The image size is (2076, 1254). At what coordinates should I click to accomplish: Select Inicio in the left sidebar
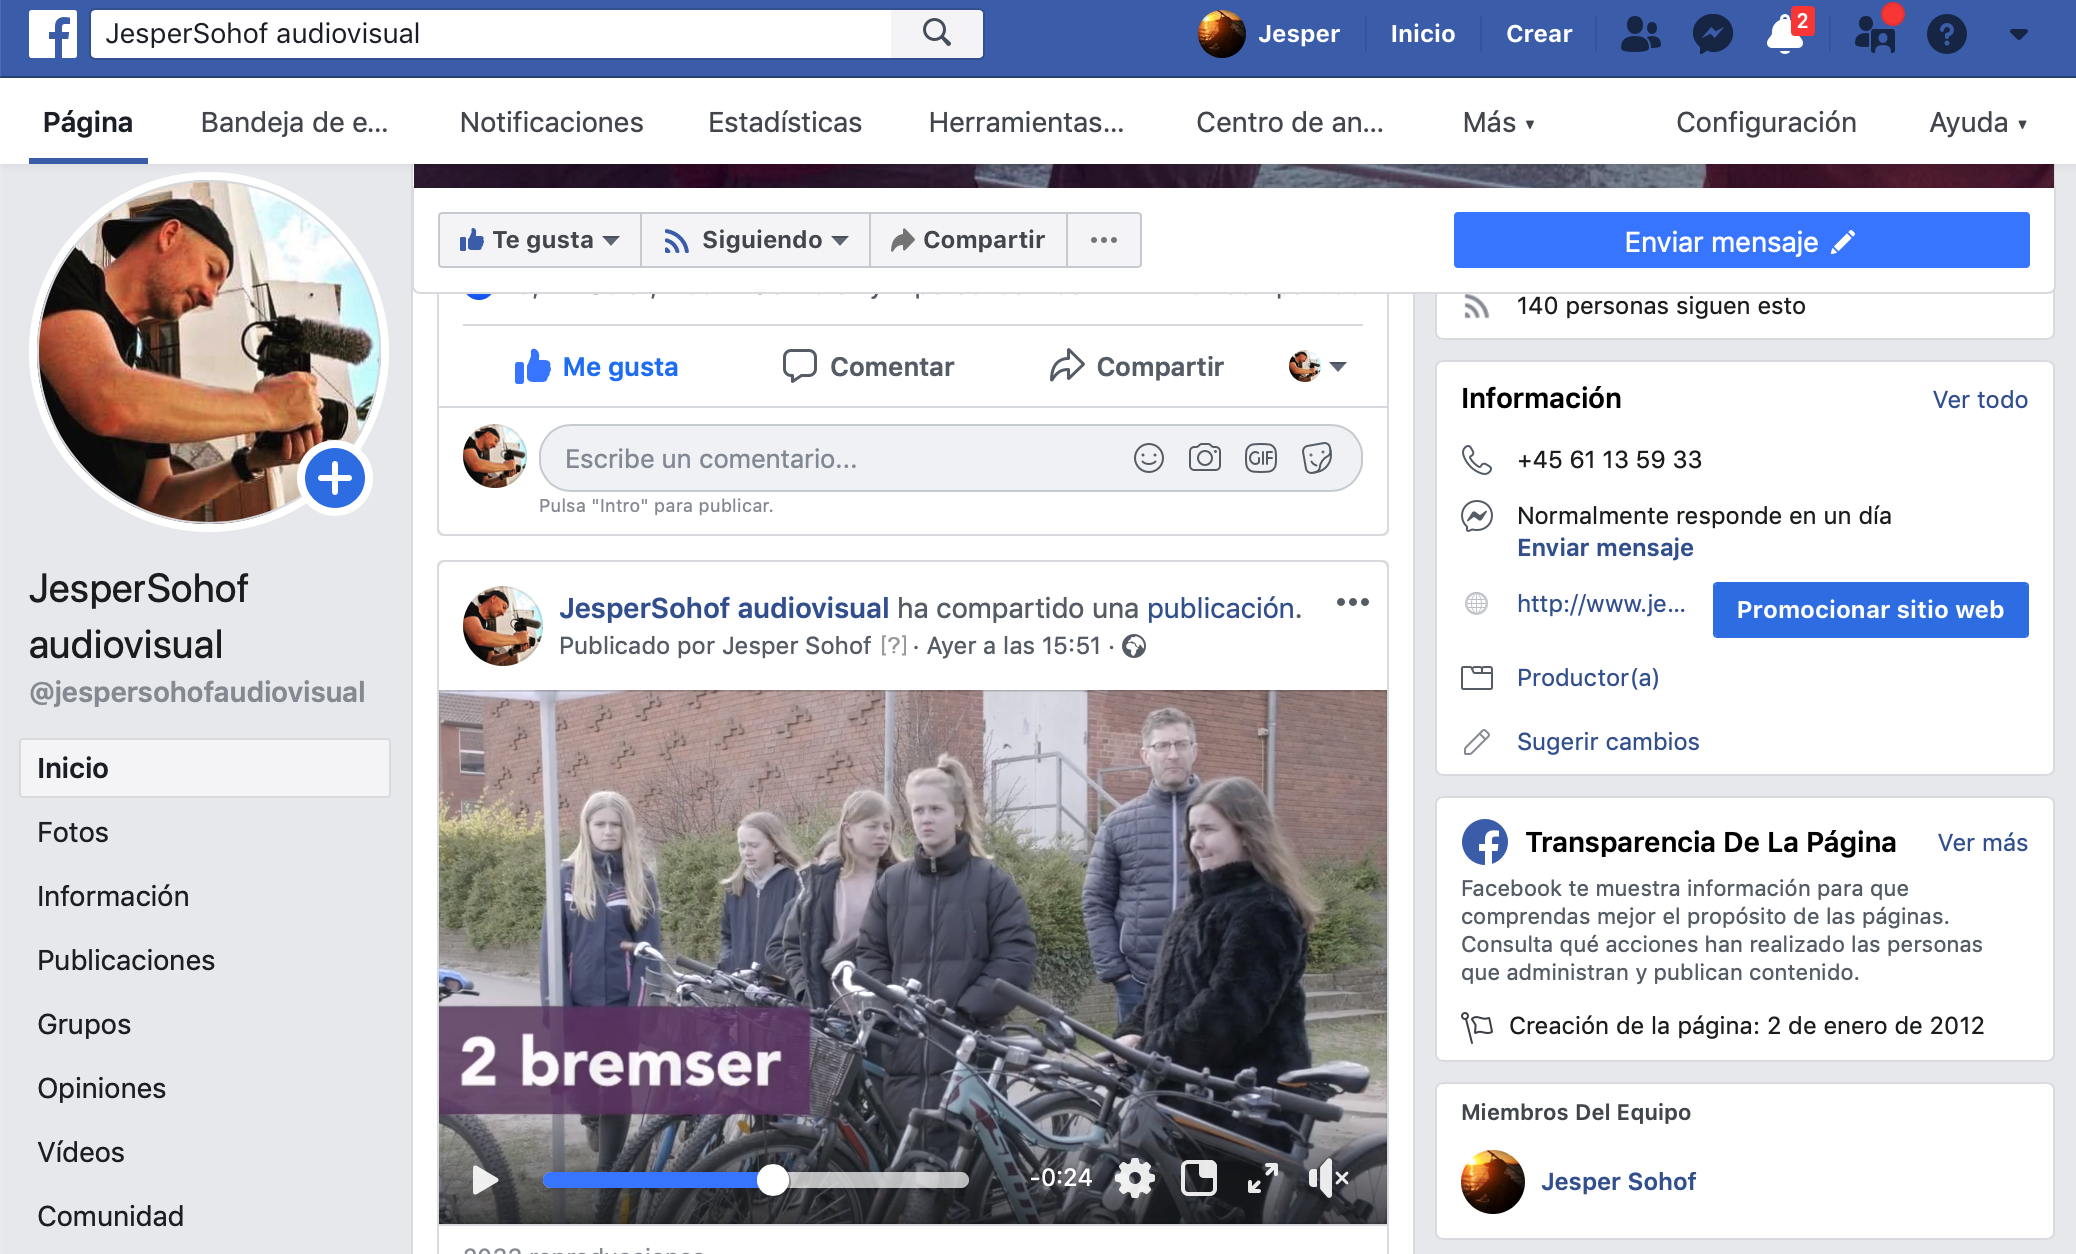tap(204, 768)
